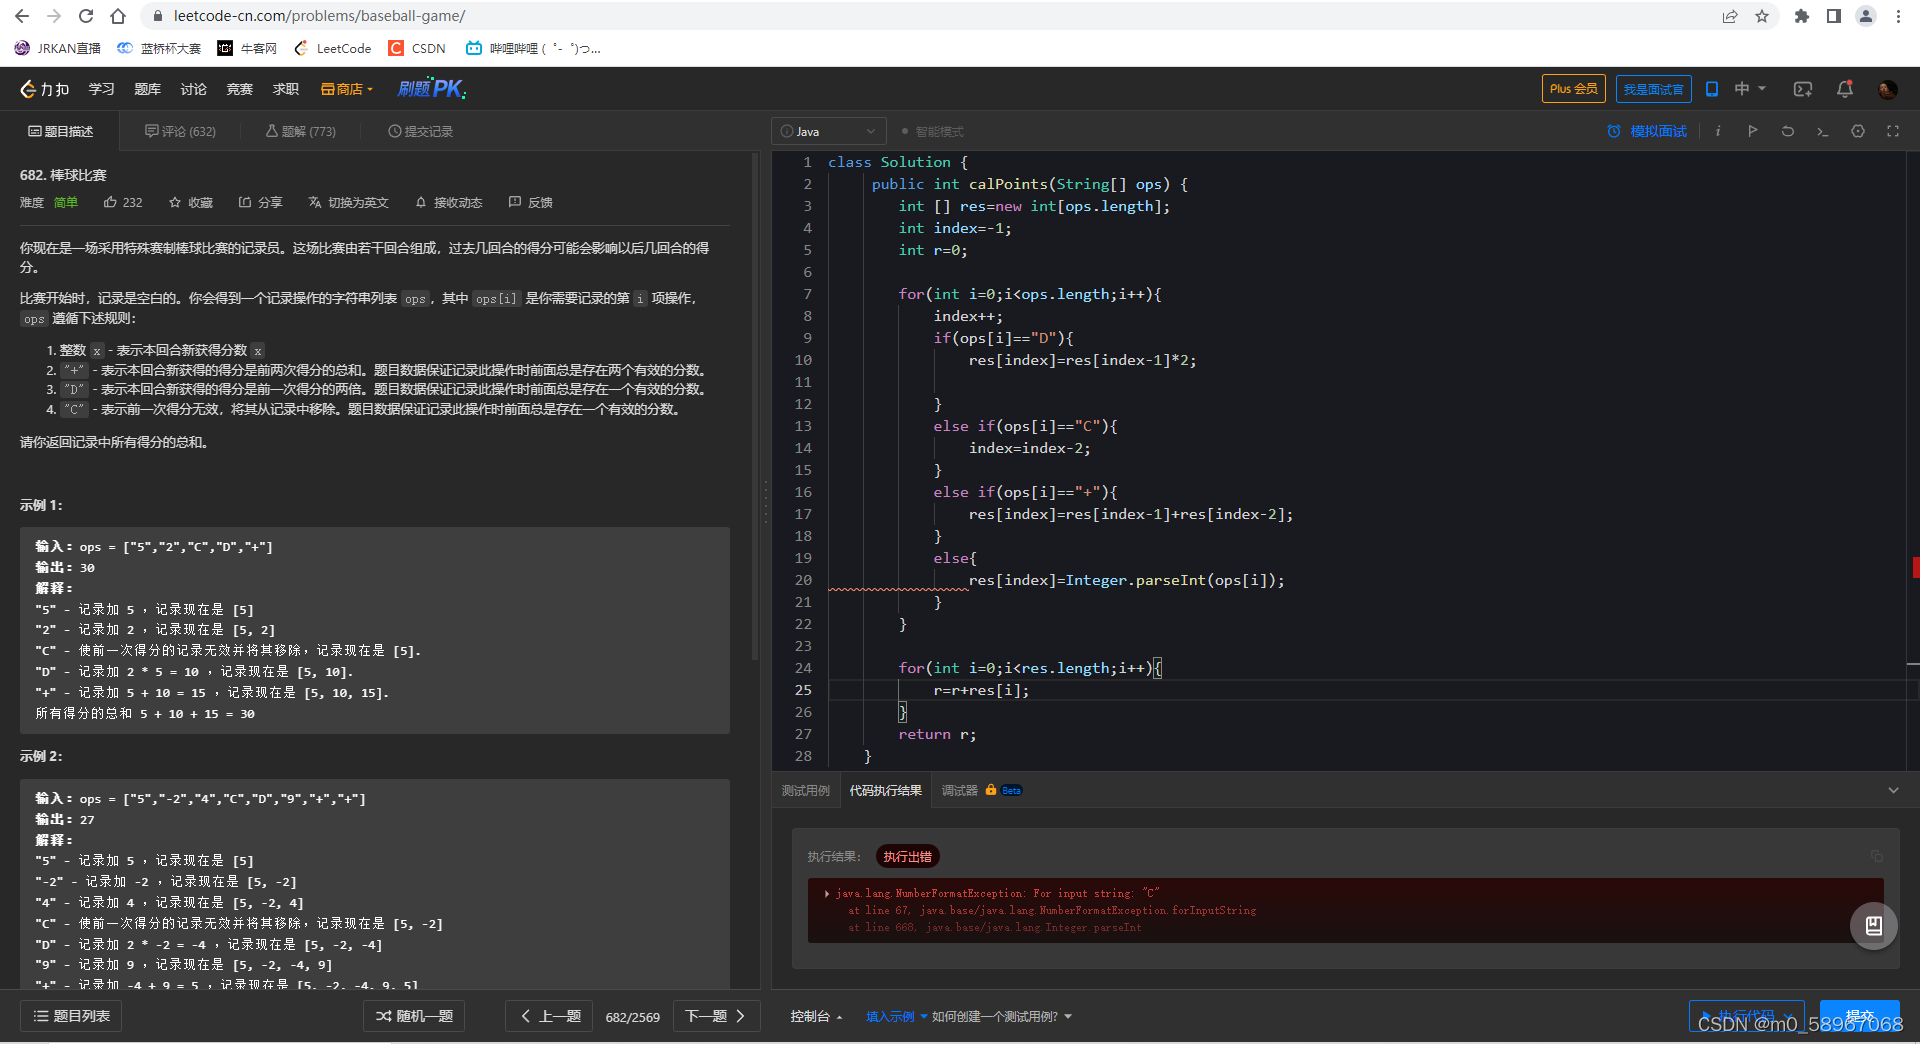Go to 下一题 next problem
Image resolution: width=1920 pixels, height=1044 pixels.
click(716, 1016)
